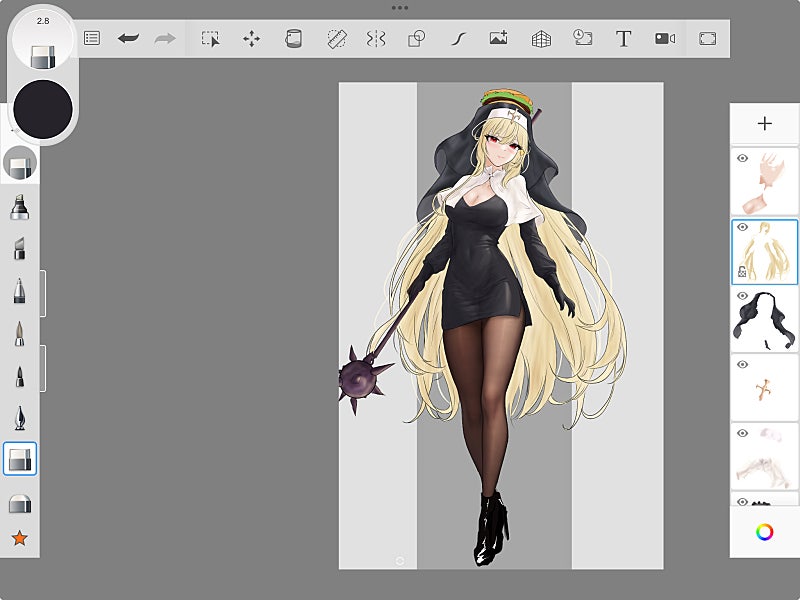
Task: Activate the Transform move tool
Action: pyautogui.click(x=251, y=39)
